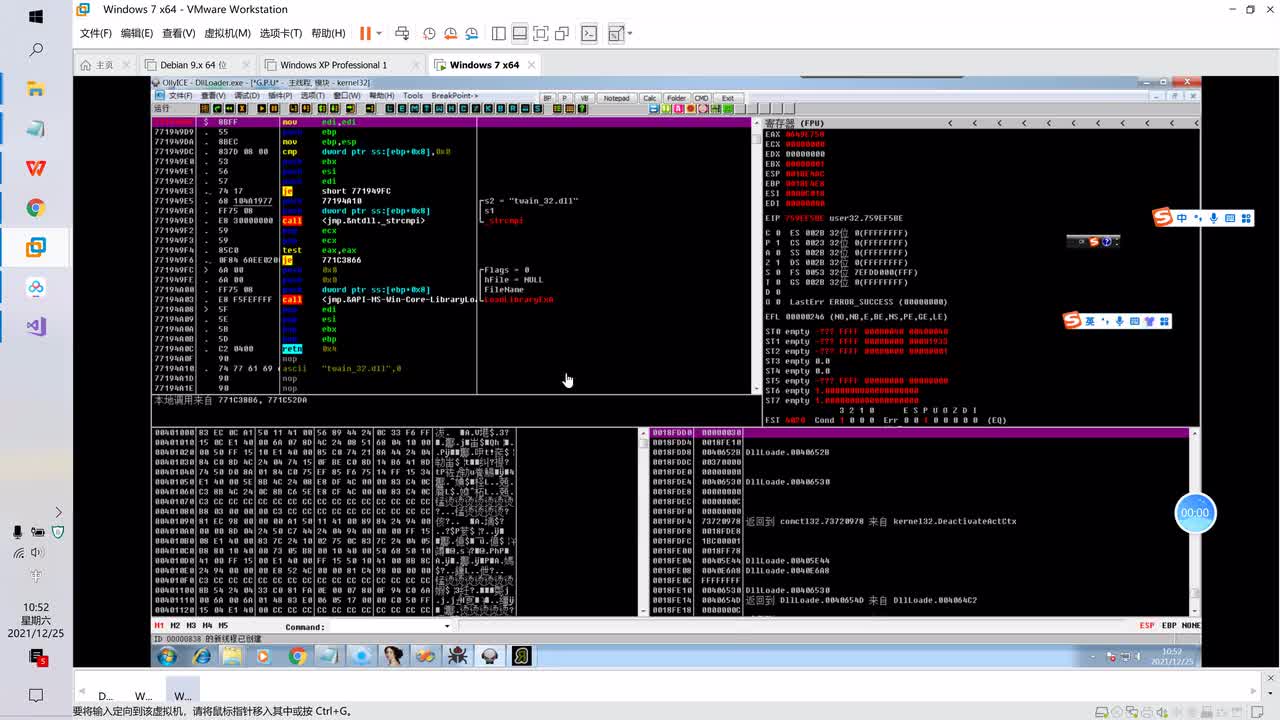Enter VMware full screen mode

pyautogui.click(x=541, y=33)
